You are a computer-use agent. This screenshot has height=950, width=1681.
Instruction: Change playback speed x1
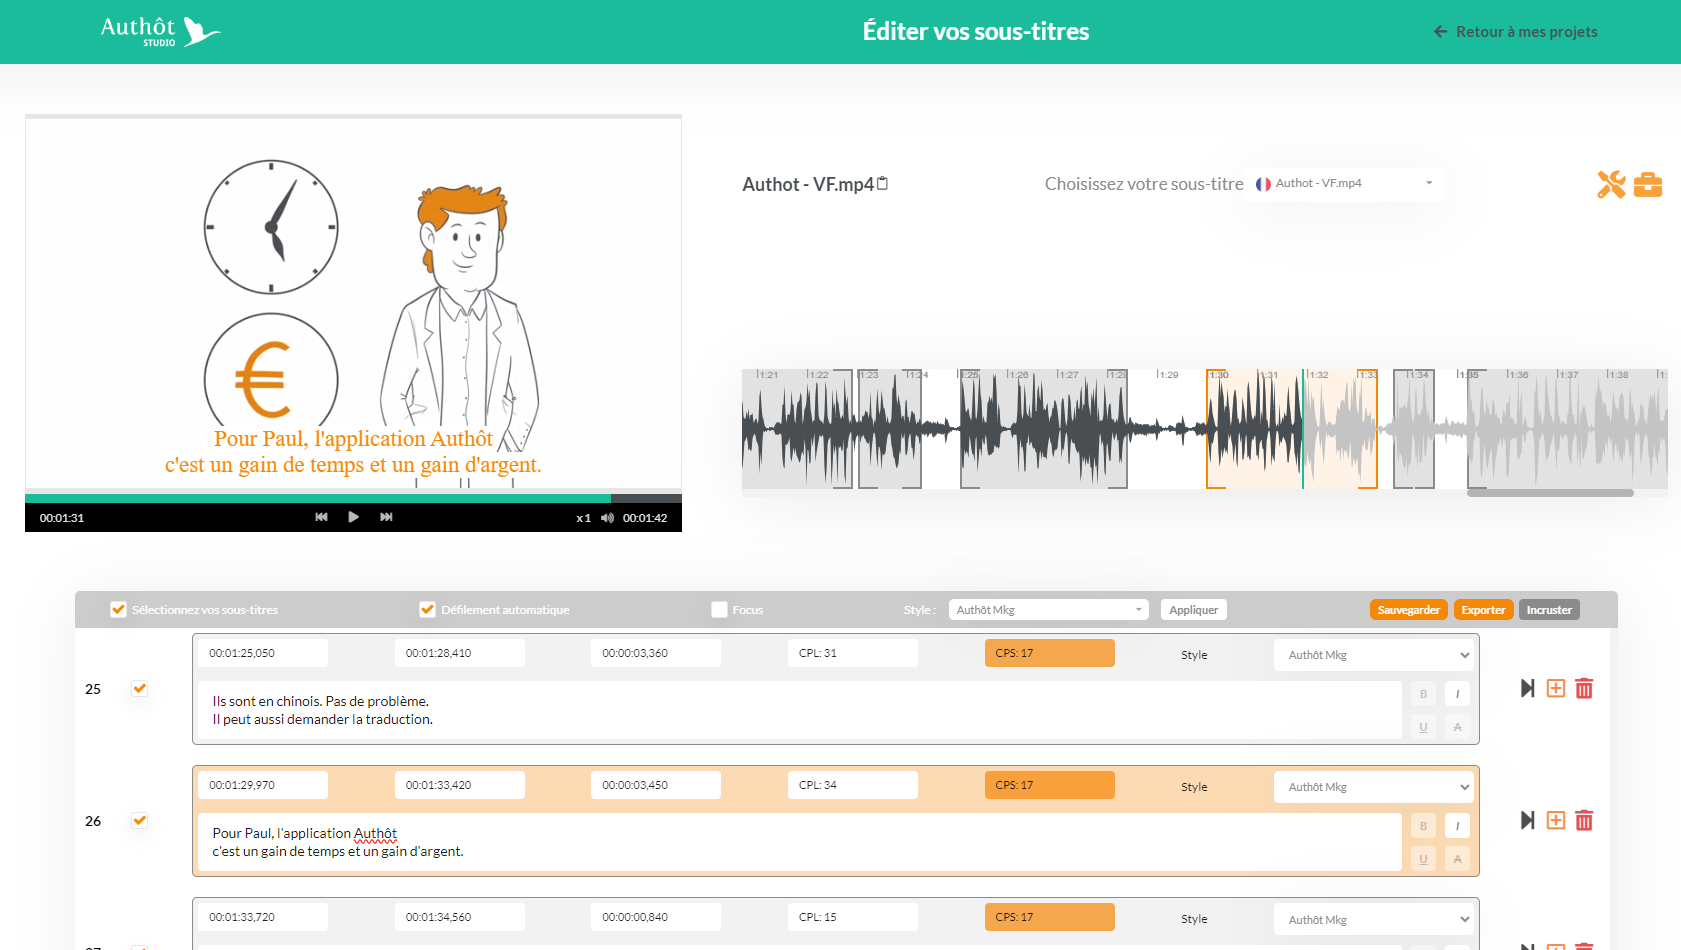[583, 518]
